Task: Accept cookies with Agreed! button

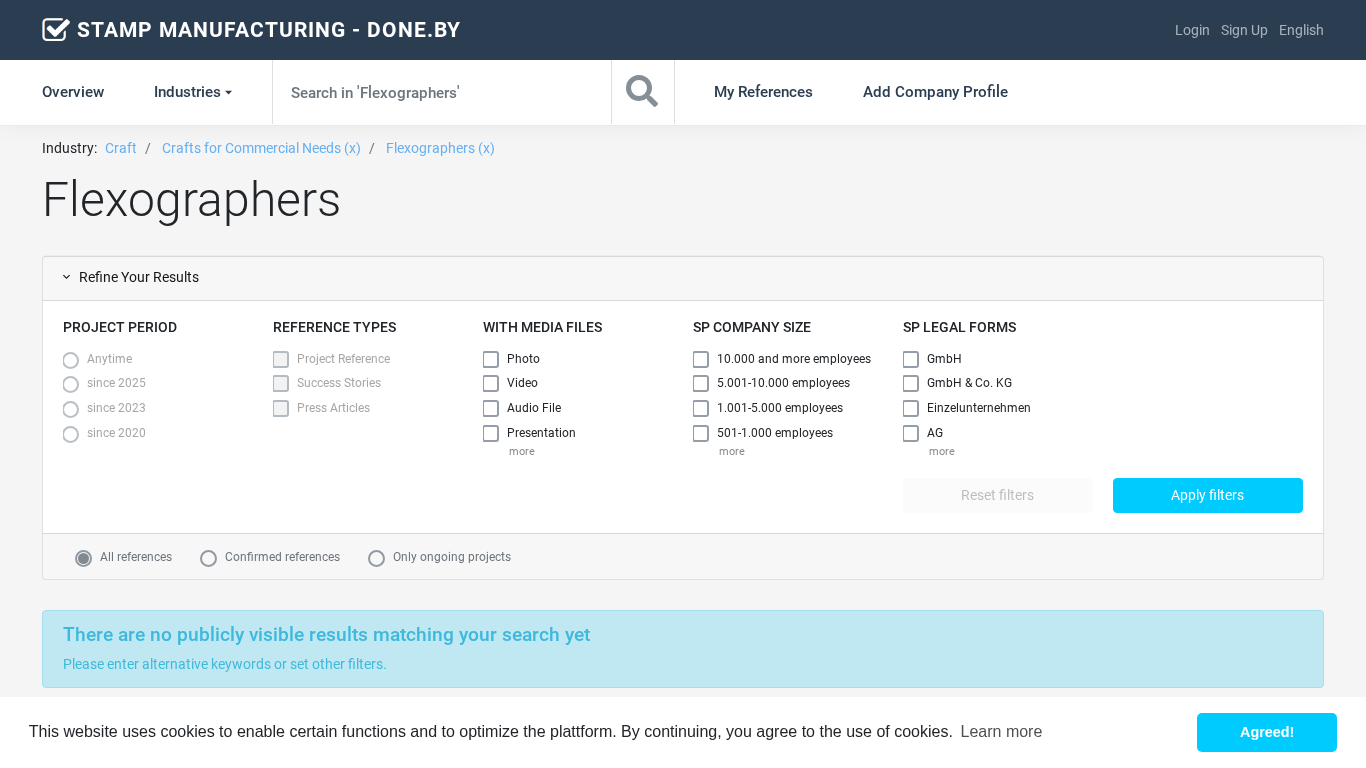Action: [x=1267, y=732]
